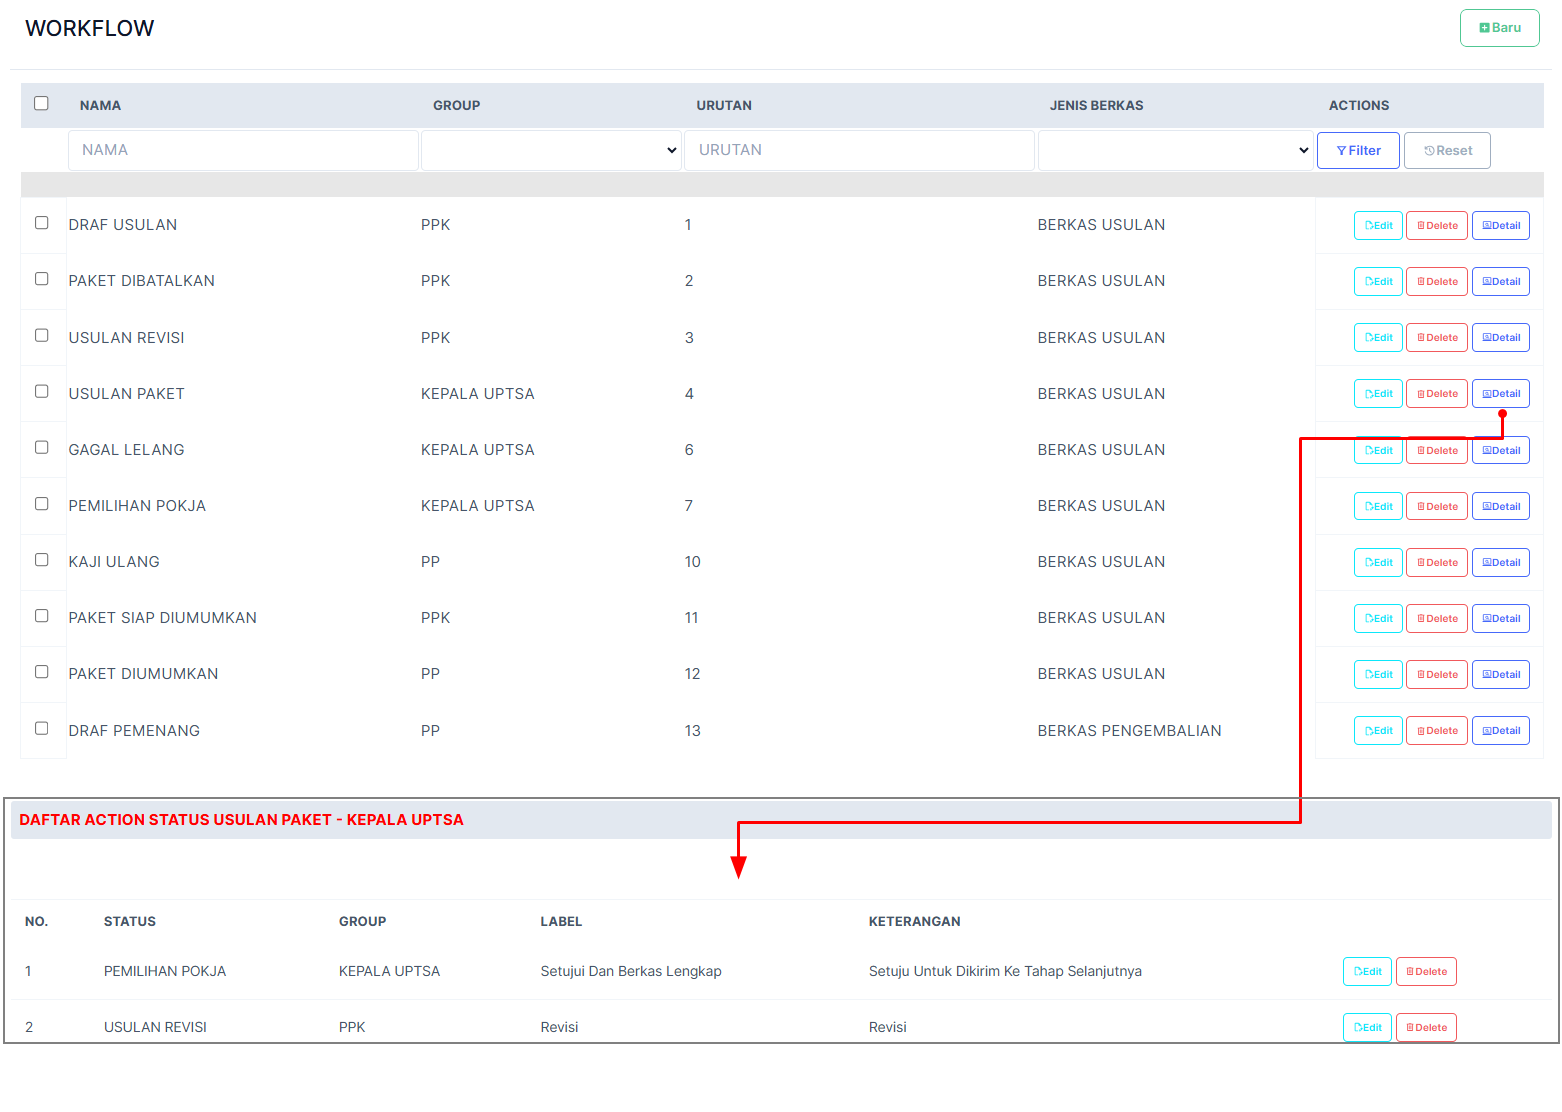
Task: Click the Baru button to add workflow
Action: [x=1499, y=28]
